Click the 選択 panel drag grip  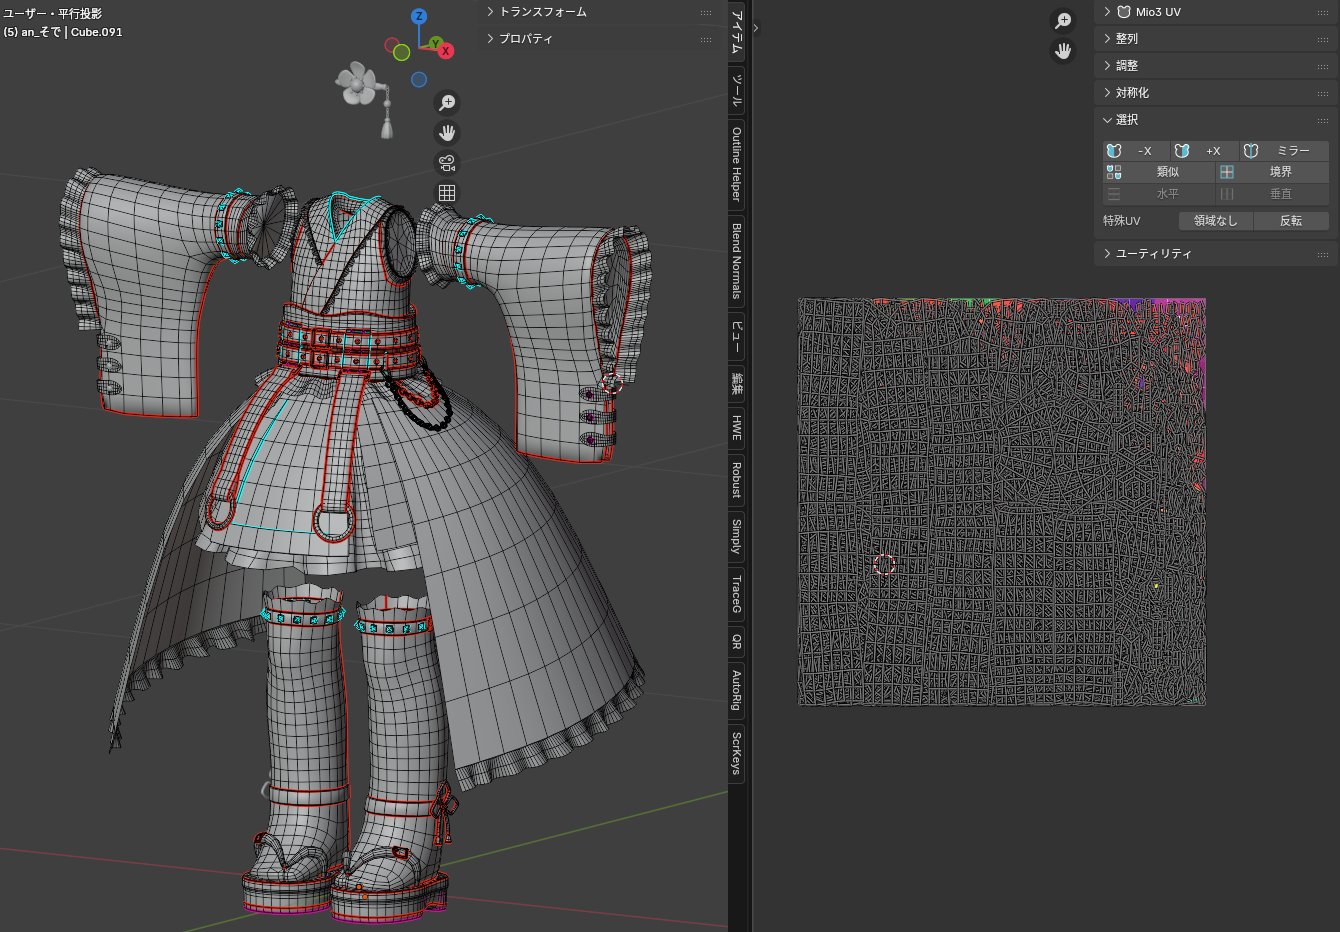(x=1323, y=120)
